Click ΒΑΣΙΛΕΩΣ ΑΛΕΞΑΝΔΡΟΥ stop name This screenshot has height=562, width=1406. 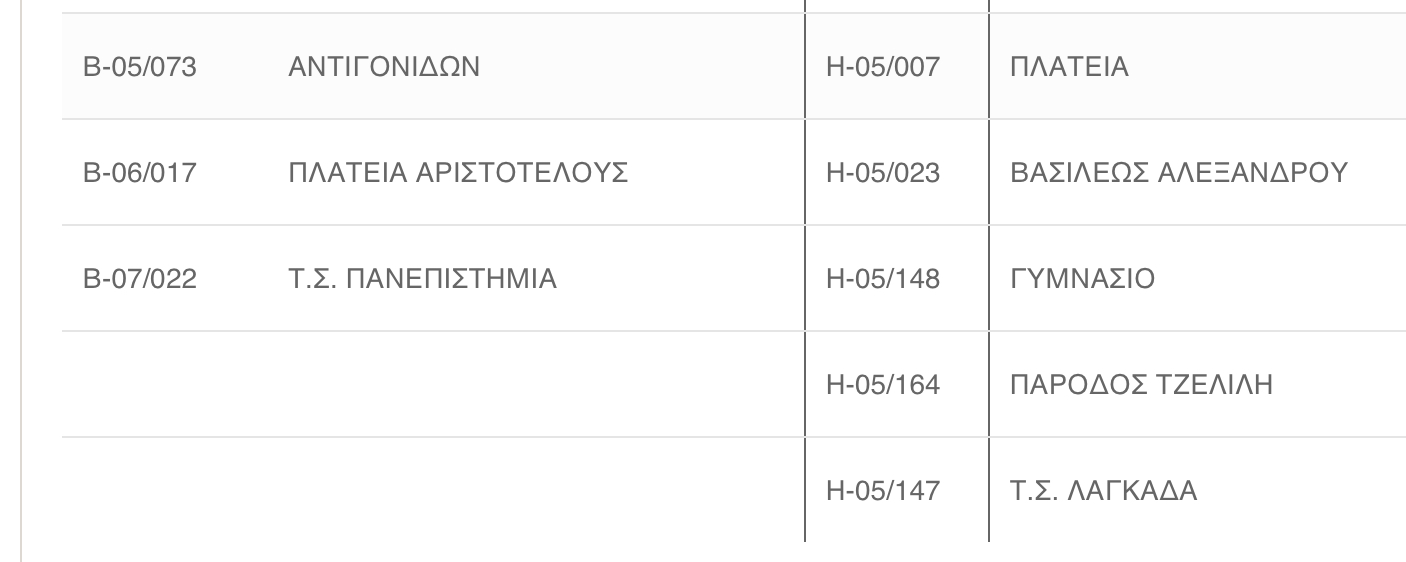pyautogui.click(x=1180, y=173)
